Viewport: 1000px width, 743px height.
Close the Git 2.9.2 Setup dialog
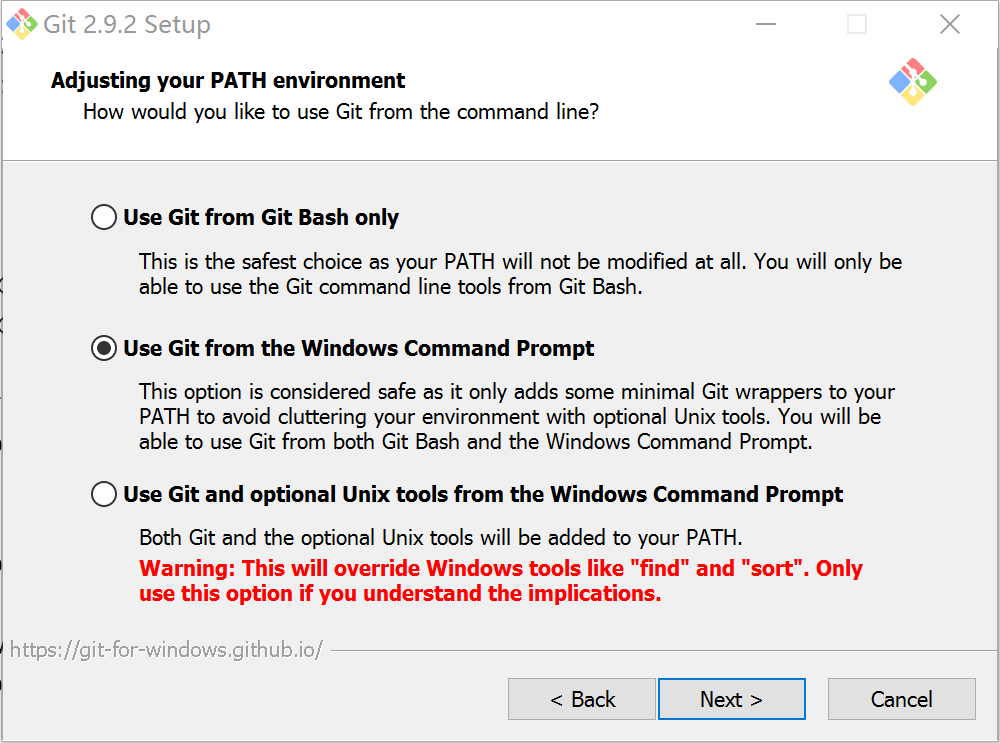(950, 24)
